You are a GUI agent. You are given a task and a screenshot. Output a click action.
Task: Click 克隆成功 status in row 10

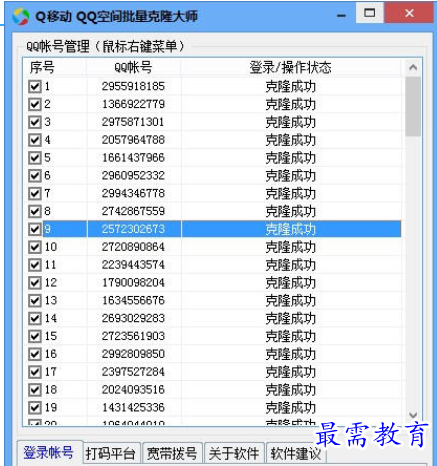click(x=291, y=247)
